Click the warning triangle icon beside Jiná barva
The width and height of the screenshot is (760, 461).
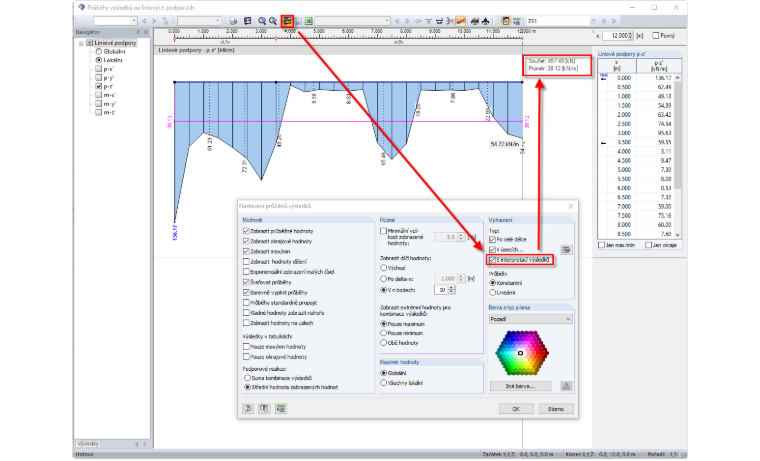coord(566,386)
